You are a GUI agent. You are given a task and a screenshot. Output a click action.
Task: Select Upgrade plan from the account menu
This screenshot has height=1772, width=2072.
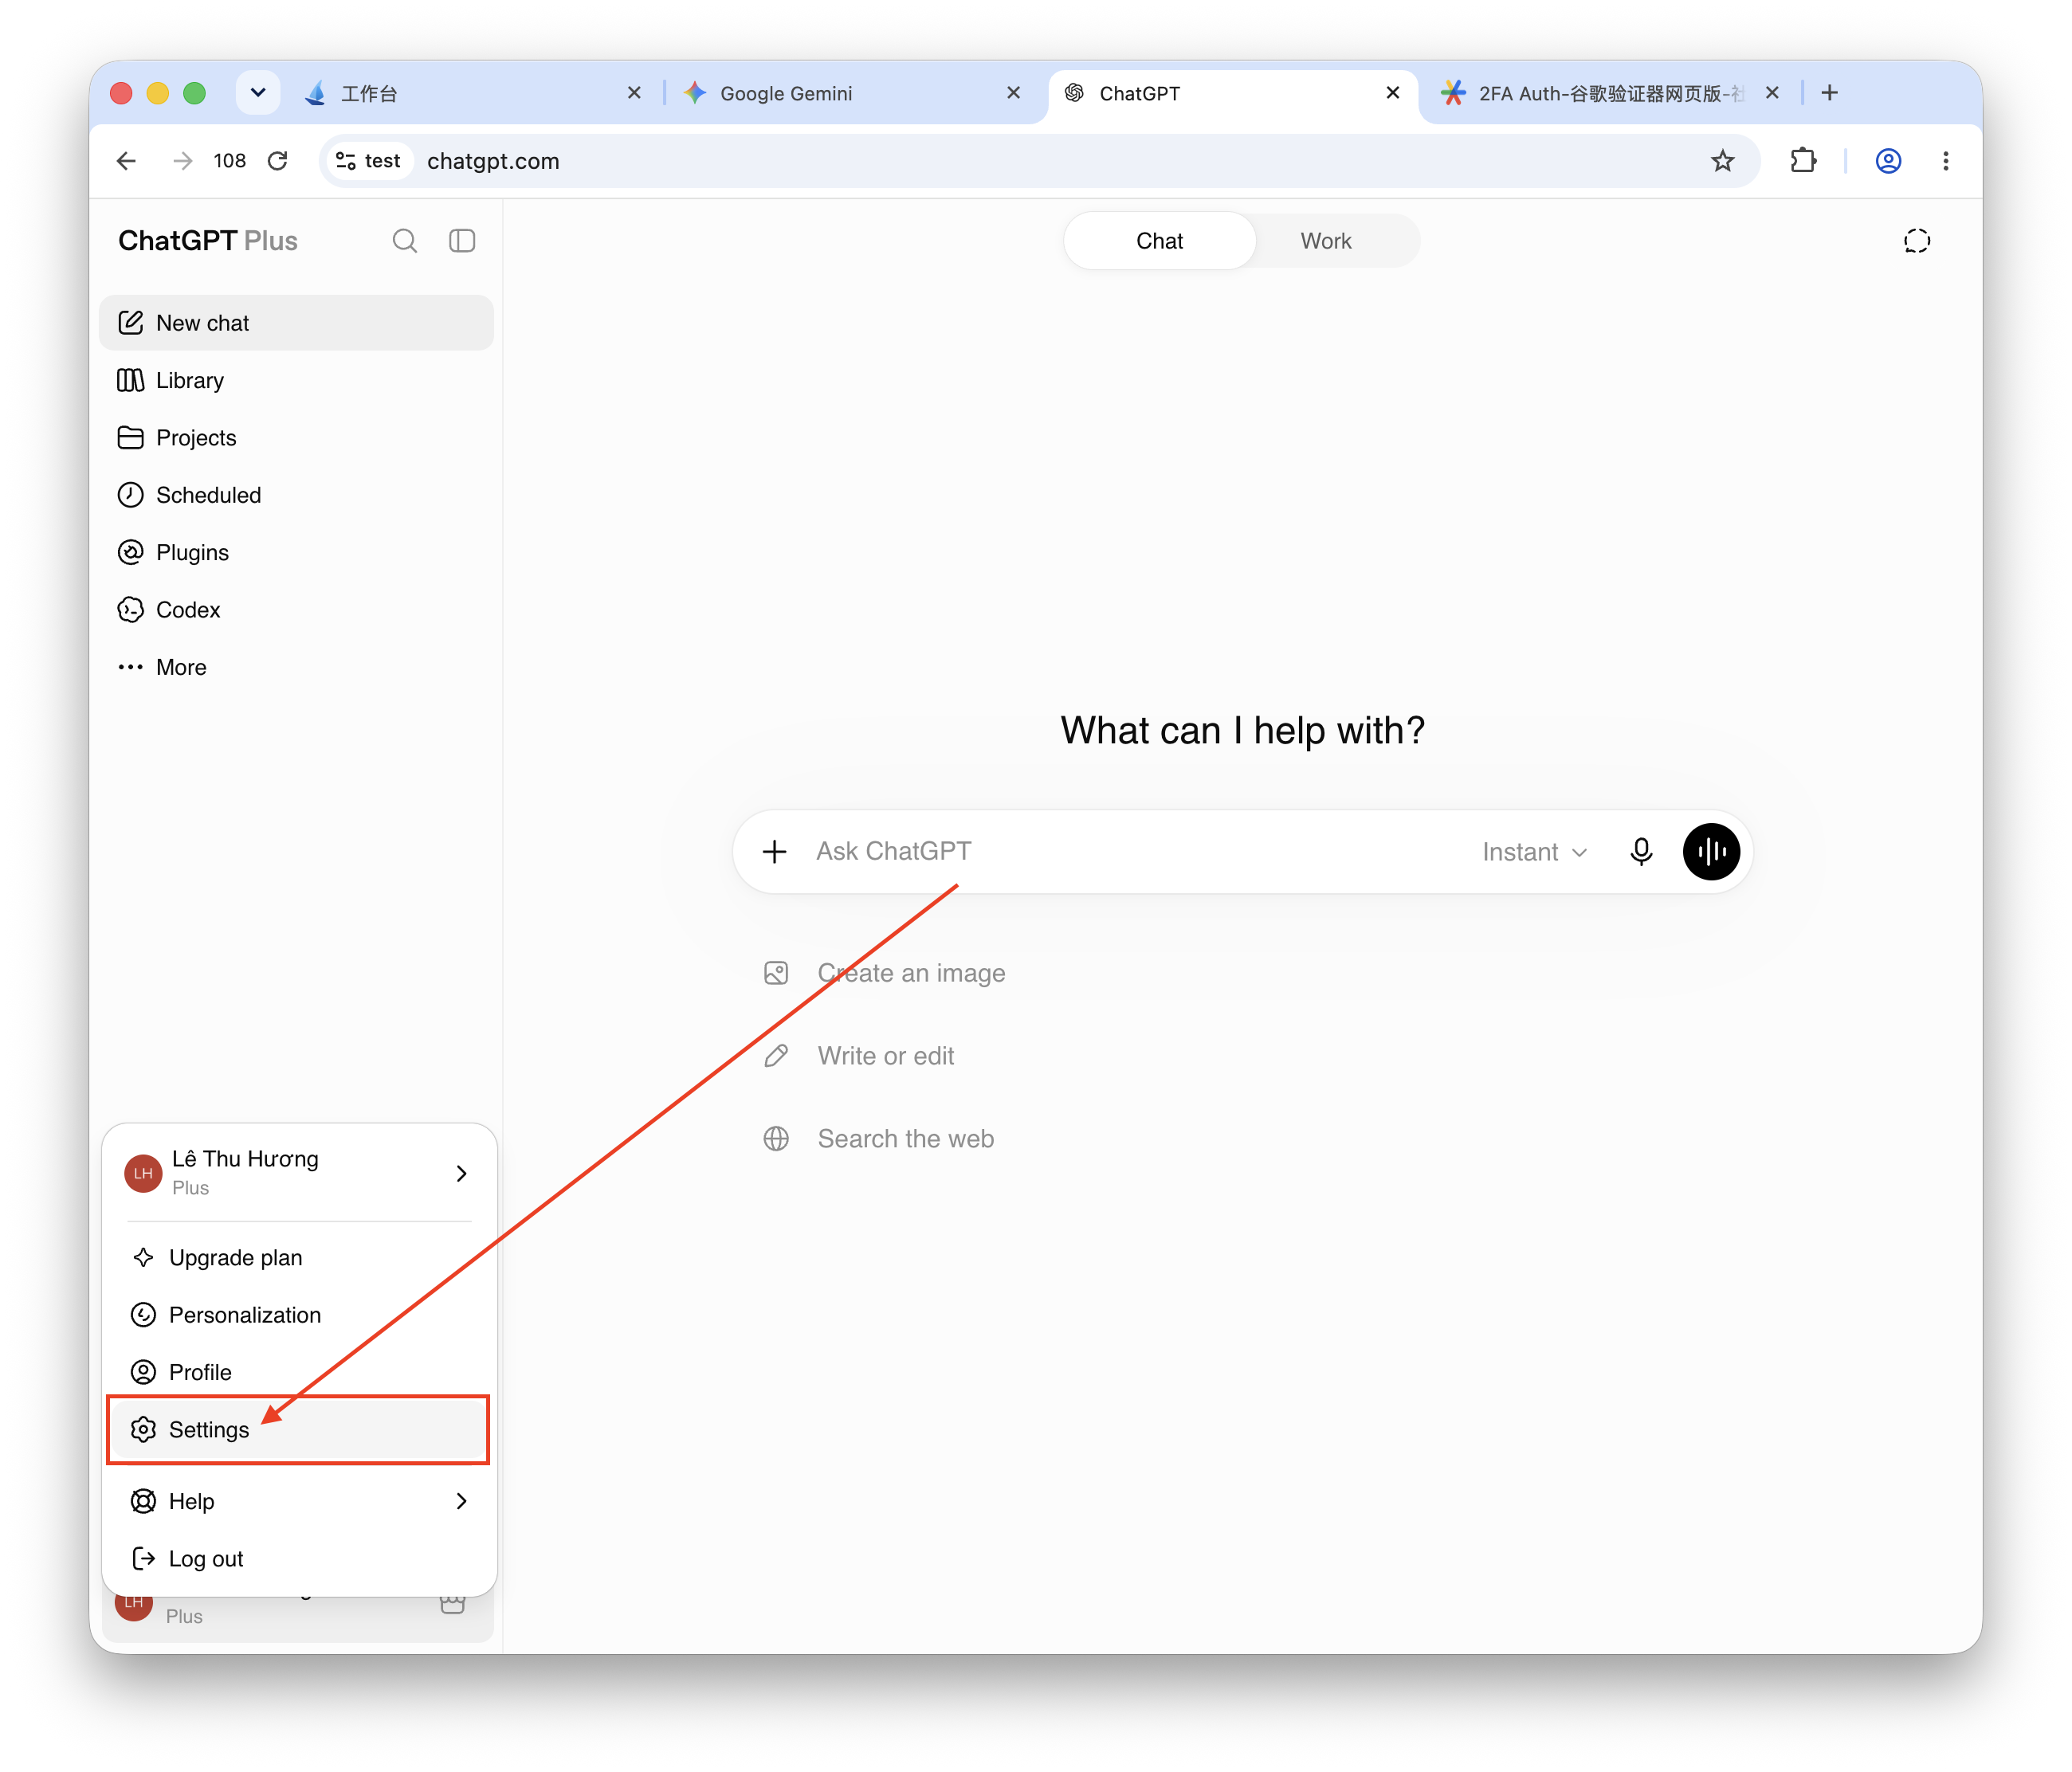[x=298, y=1258]
